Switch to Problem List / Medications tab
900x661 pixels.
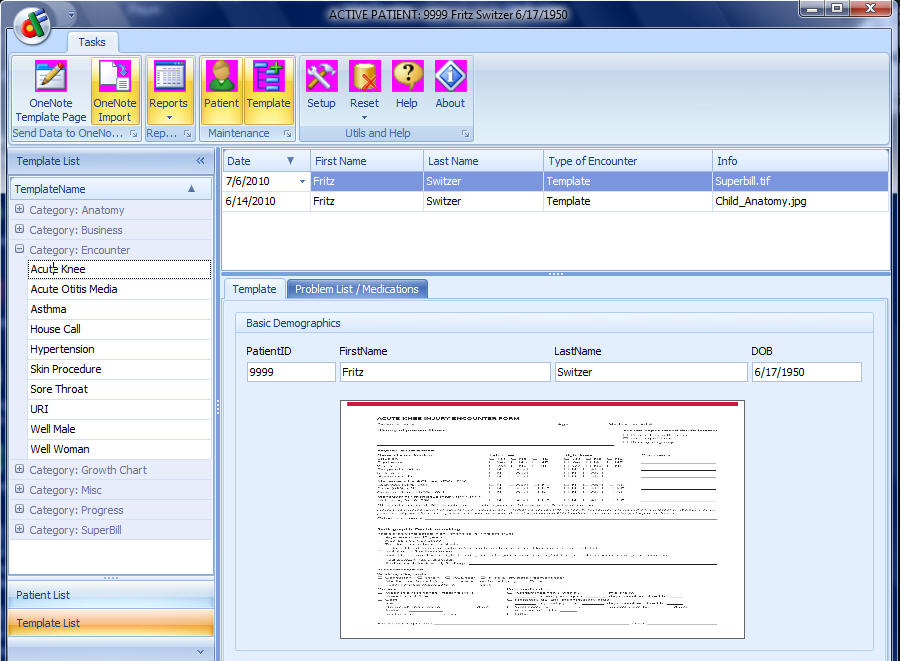[356, 289]
